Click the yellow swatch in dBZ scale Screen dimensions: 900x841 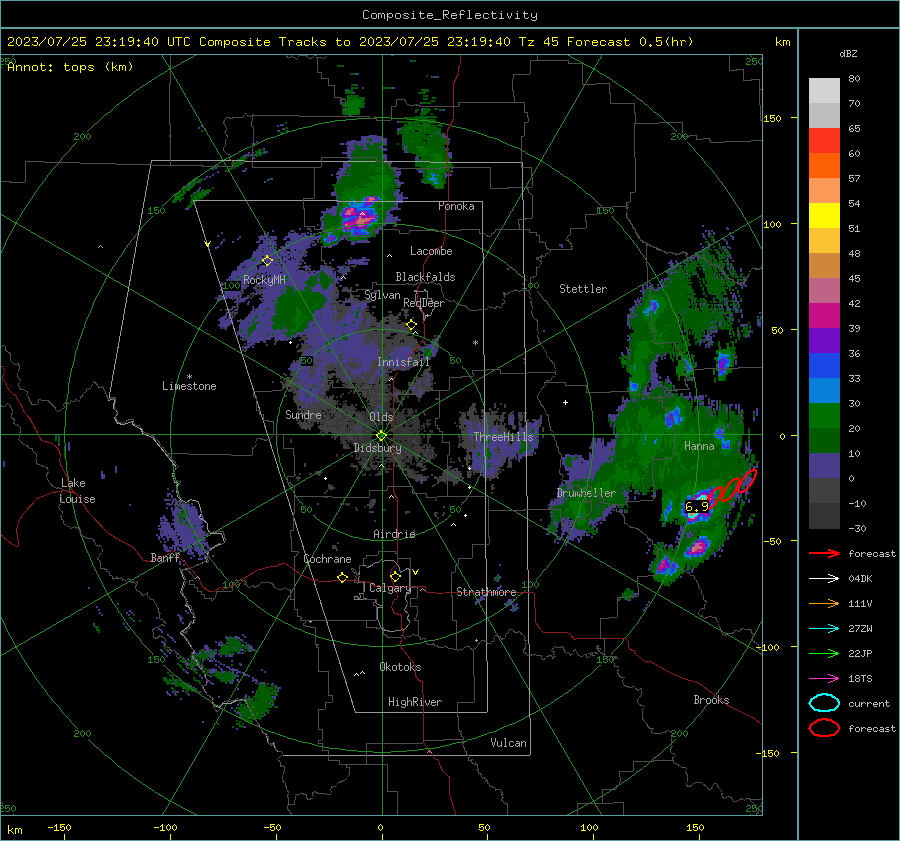[824, 216]
